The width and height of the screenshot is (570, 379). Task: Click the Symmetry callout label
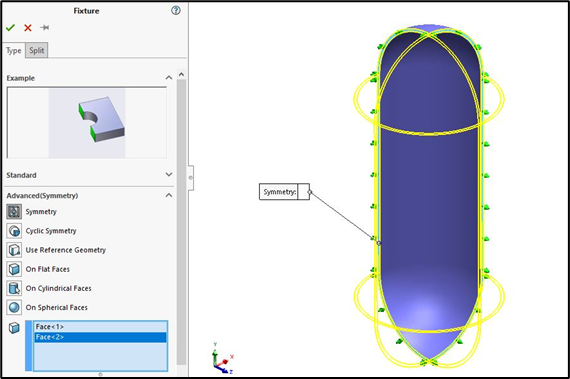(x=279, y=192)
